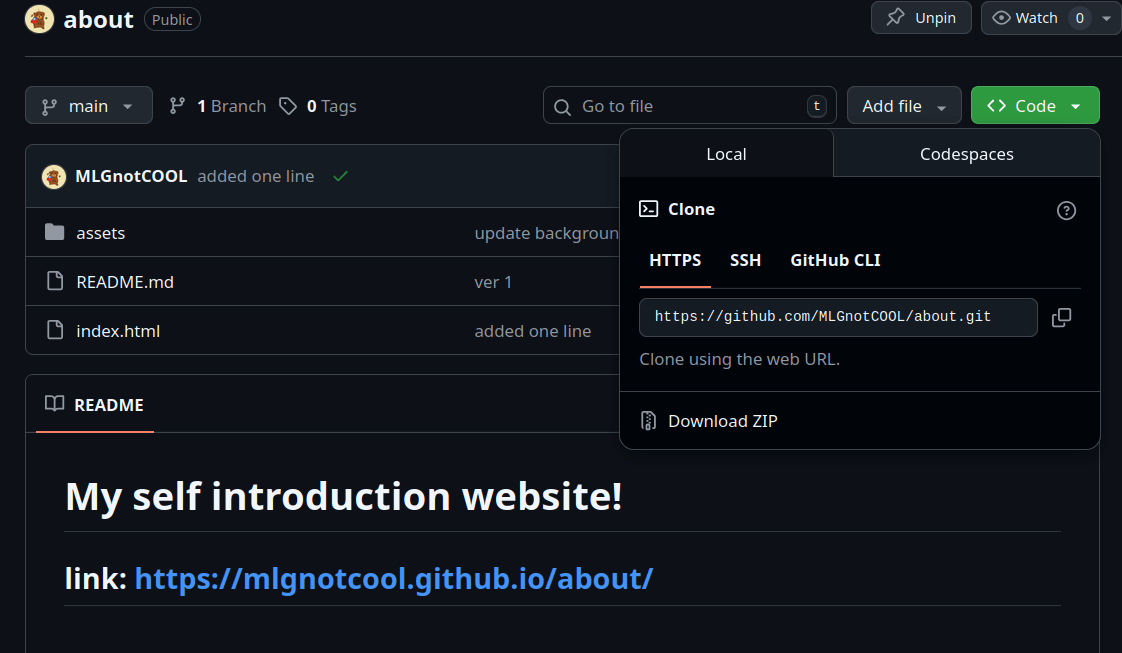
Task: Click the README book icon
Action: (54, 403)
